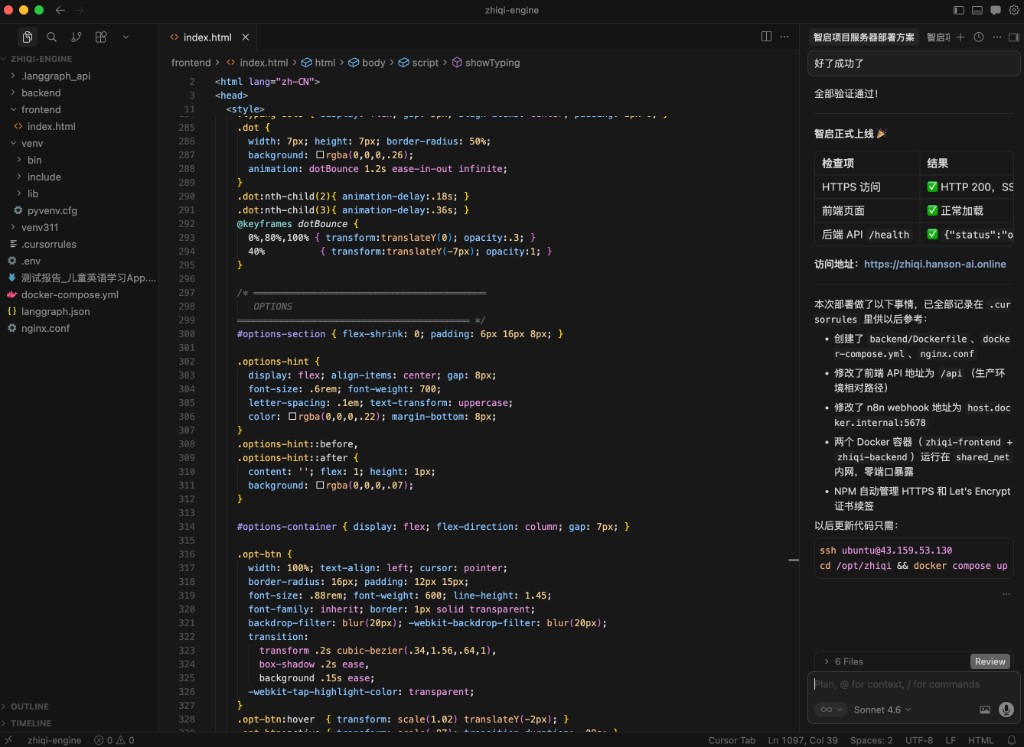This screenshot has height=747, width=1024.
Task: Select the 智启项目服务器部署方案 chat tab
Action: point(864,37)
